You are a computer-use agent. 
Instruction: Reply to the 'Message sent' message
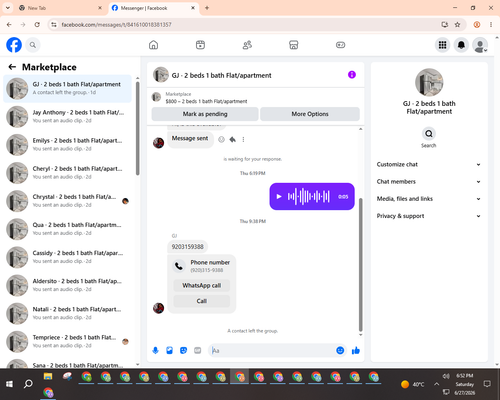pyautogui.click(x=233, y=139)
